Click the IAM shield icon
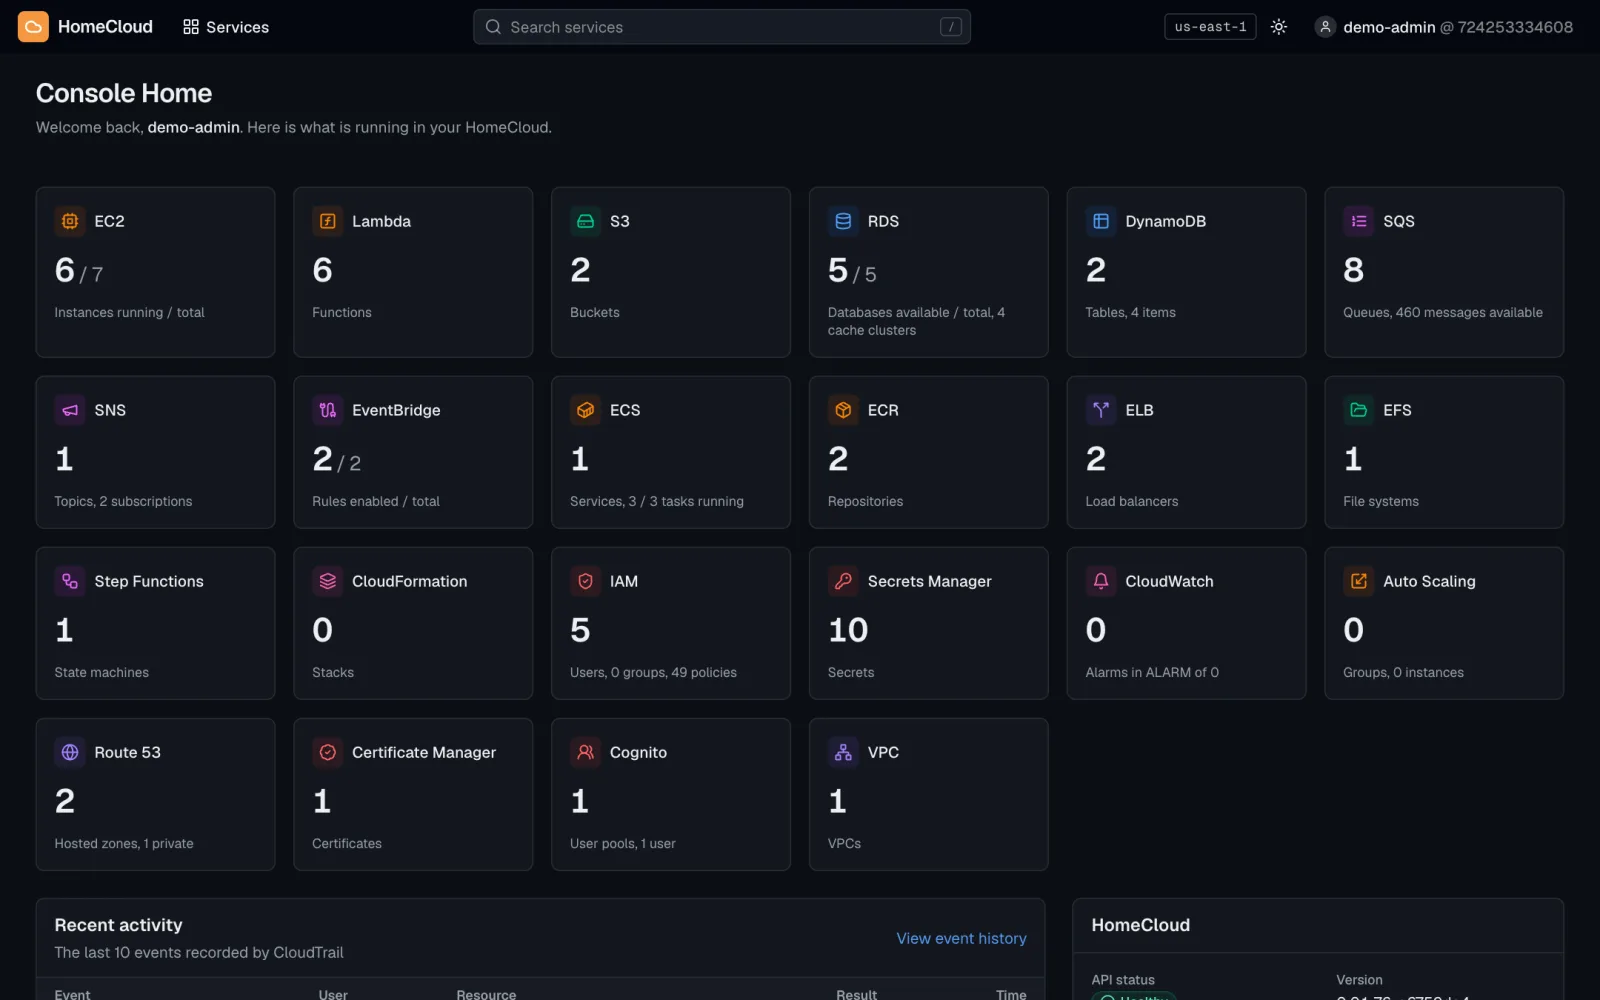Image resolution: width=1600 pixels, height=1000 pixels. coord(586,581)
